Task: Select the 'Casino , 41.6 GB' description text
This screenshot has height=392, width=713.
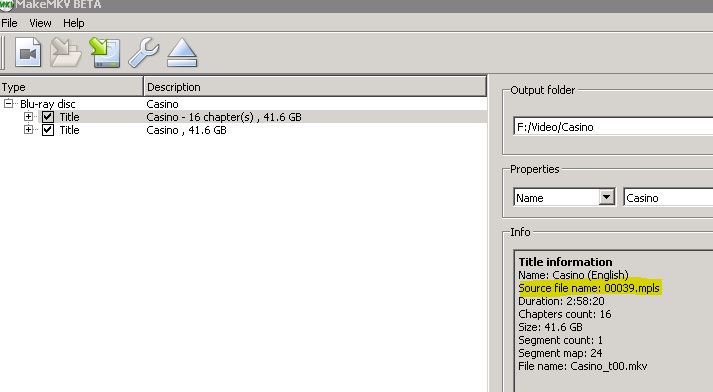Action: point(186,131)
